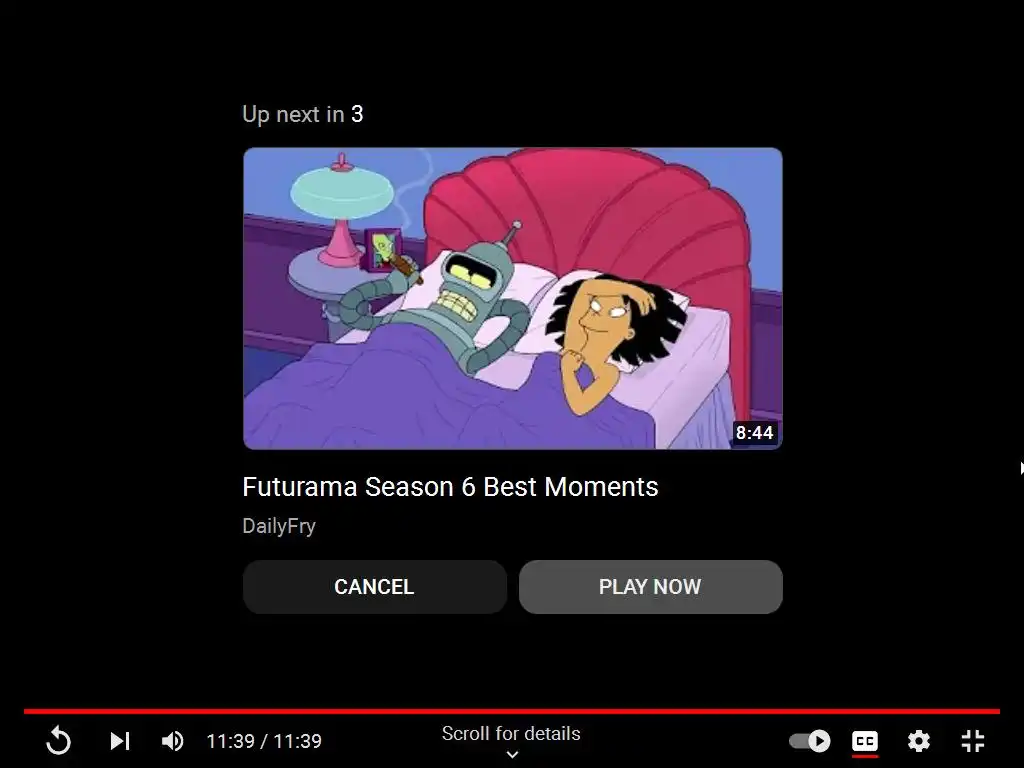This screenshot has width=1024, height=768.
Task: Click the Scroll for details label
Action: click(511, 733)
